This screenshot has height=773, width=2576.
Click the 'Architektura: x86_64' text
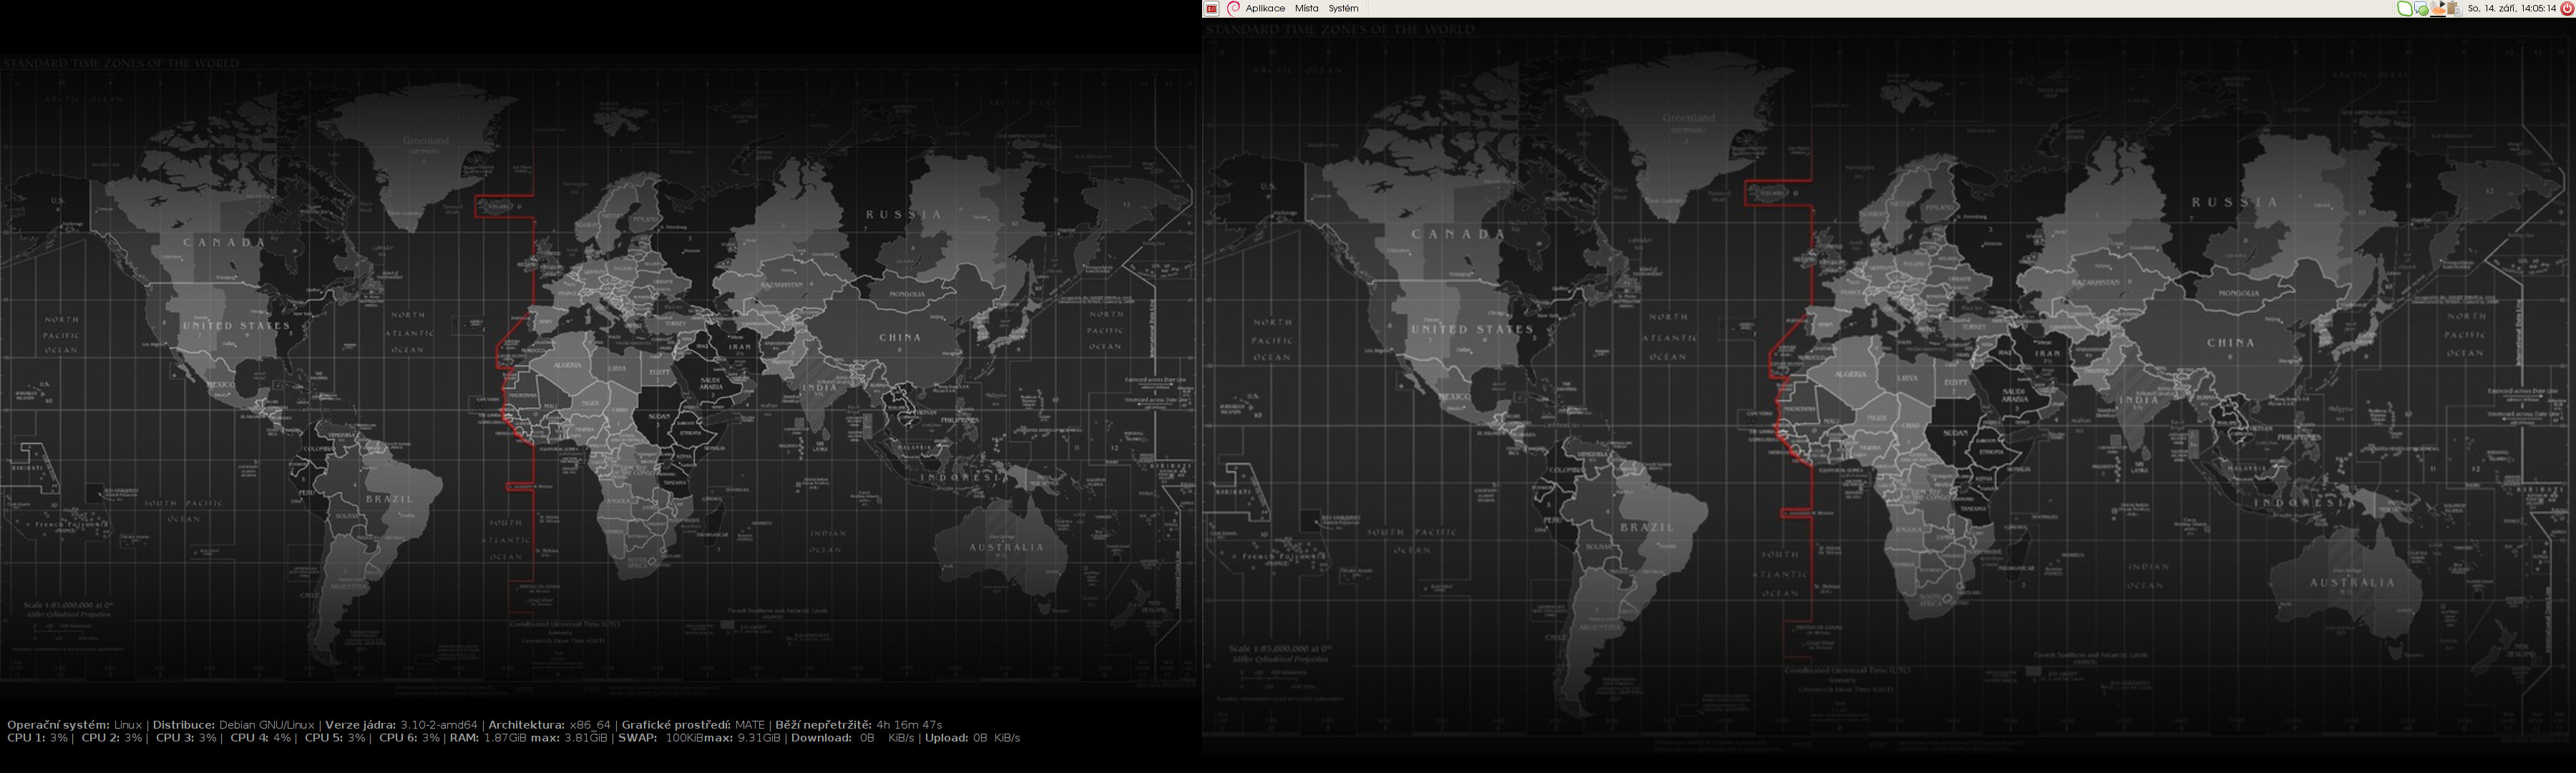pos(549,724)
